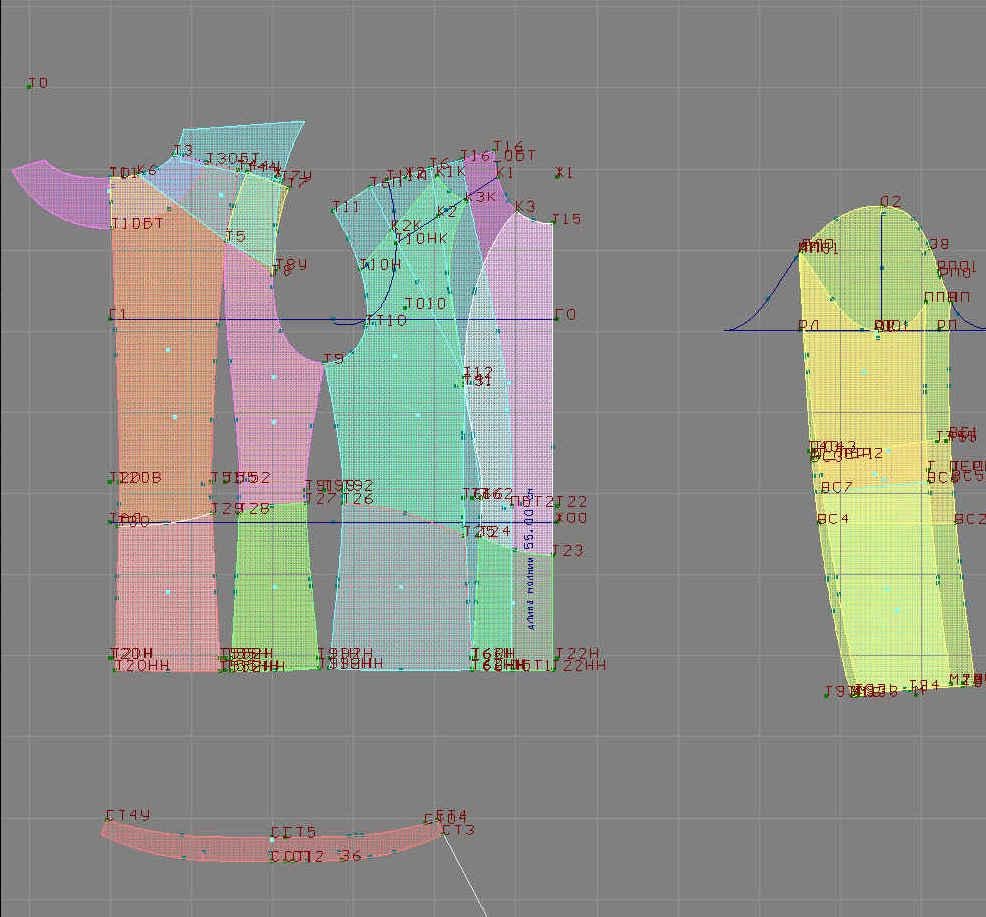The height and width of the screenshot is (917, 986).
Task: Click the "T26" waist point label
Action: tap(358, 499)
